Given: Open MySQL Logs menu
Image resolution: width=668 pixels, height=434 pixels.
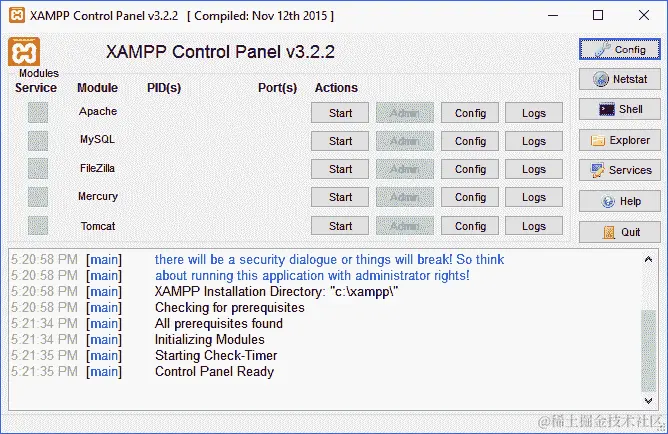Looking at the screenshot, I should point(534,141).
